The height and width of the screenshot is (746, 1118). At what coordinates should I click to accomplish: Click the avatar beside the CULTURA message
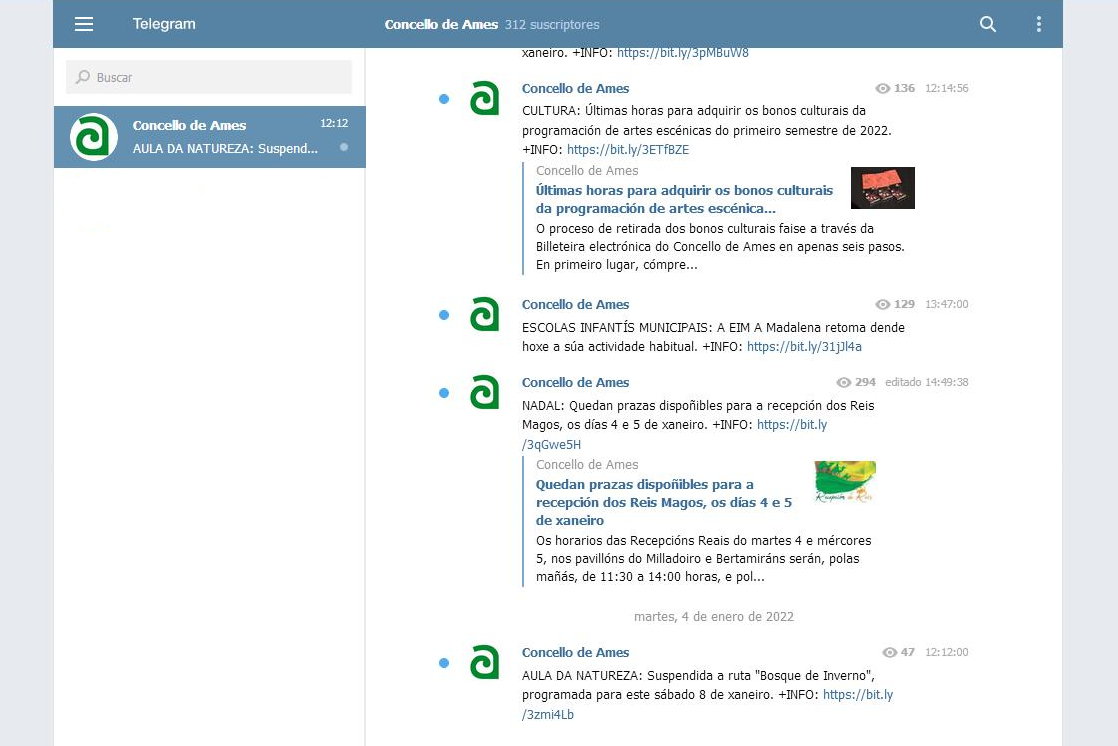(x=484, y=98)
